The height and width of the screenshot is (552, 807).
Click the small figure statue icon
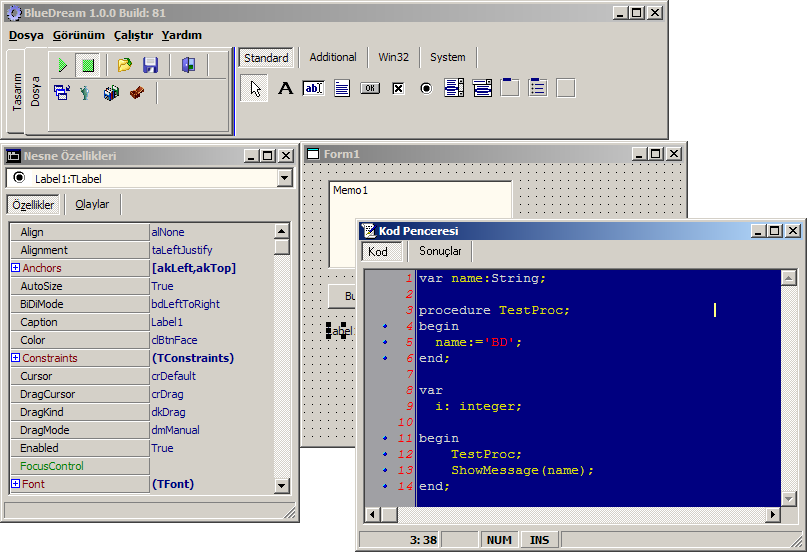(x=85, y=93)
